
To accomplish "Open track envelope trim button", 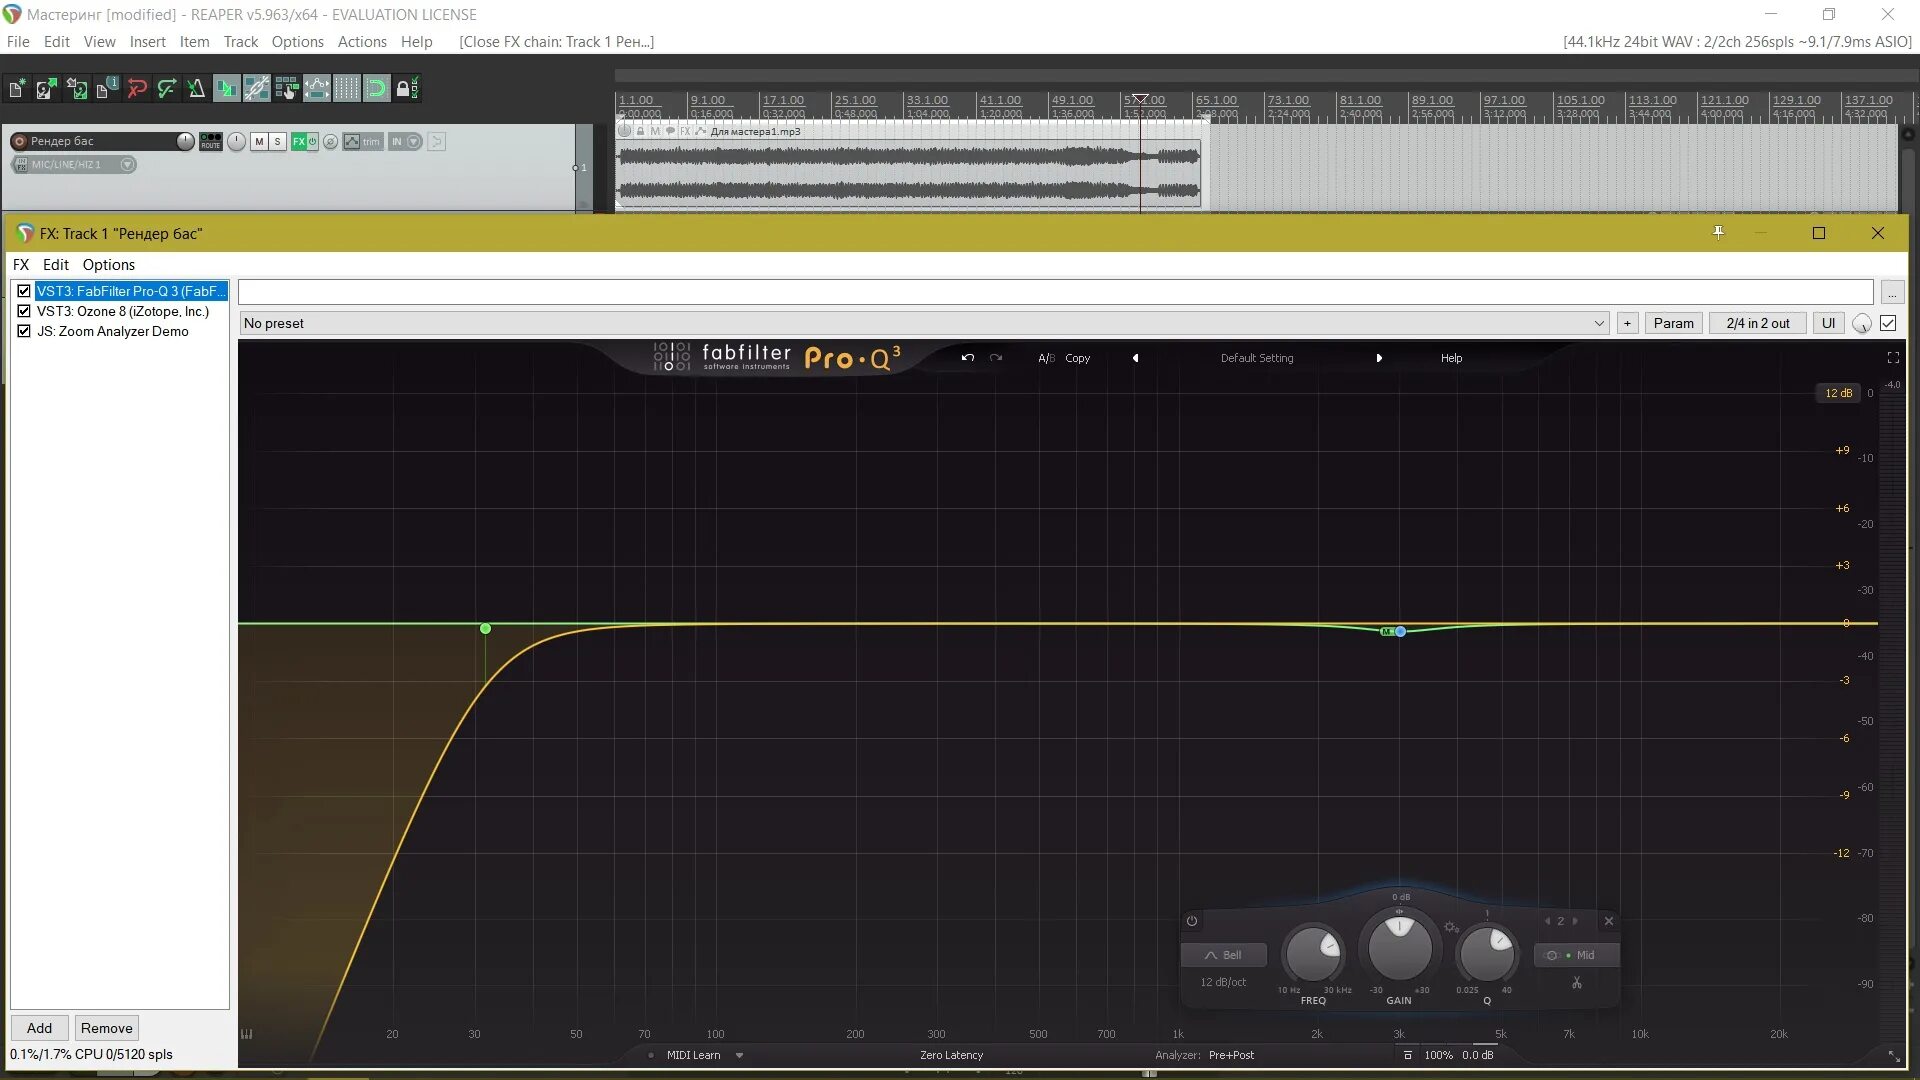I will [362, 142].
